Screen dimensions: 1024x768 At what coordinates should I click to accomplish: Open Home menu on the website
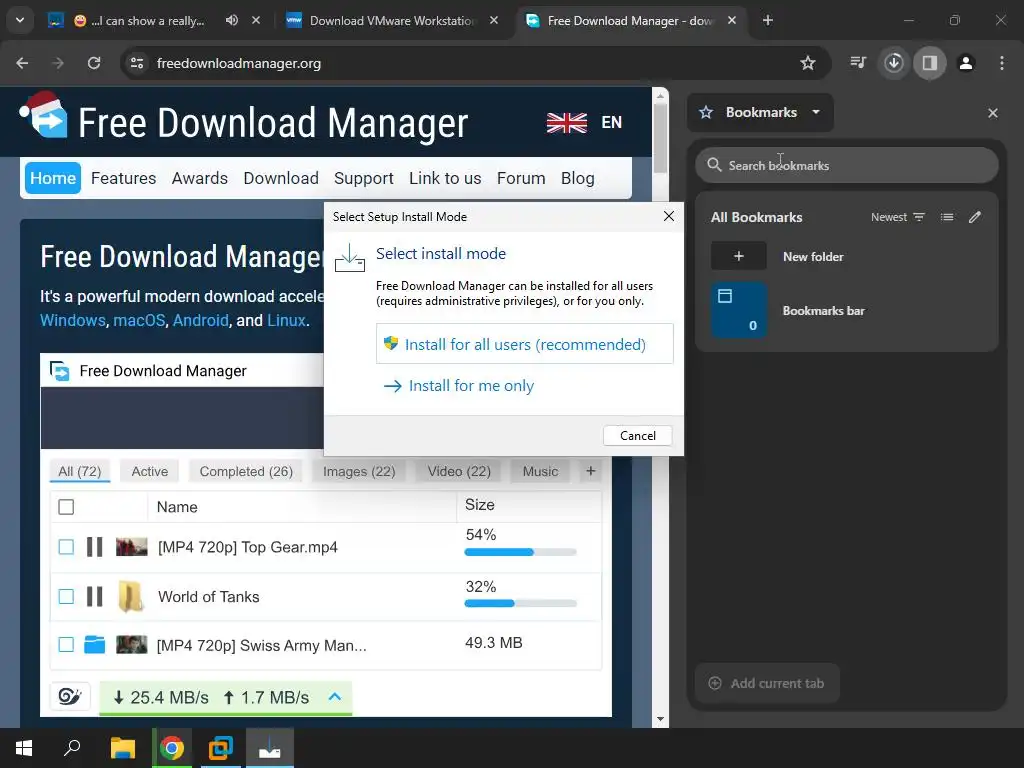click(53, 178)
